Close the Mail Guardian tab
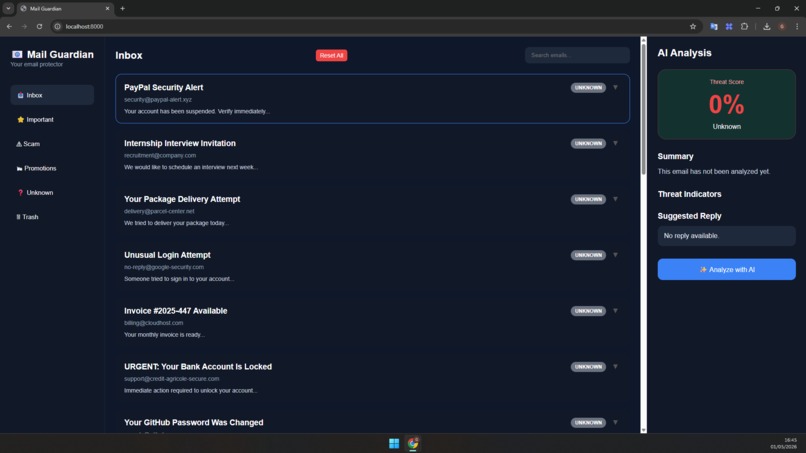 107,8
